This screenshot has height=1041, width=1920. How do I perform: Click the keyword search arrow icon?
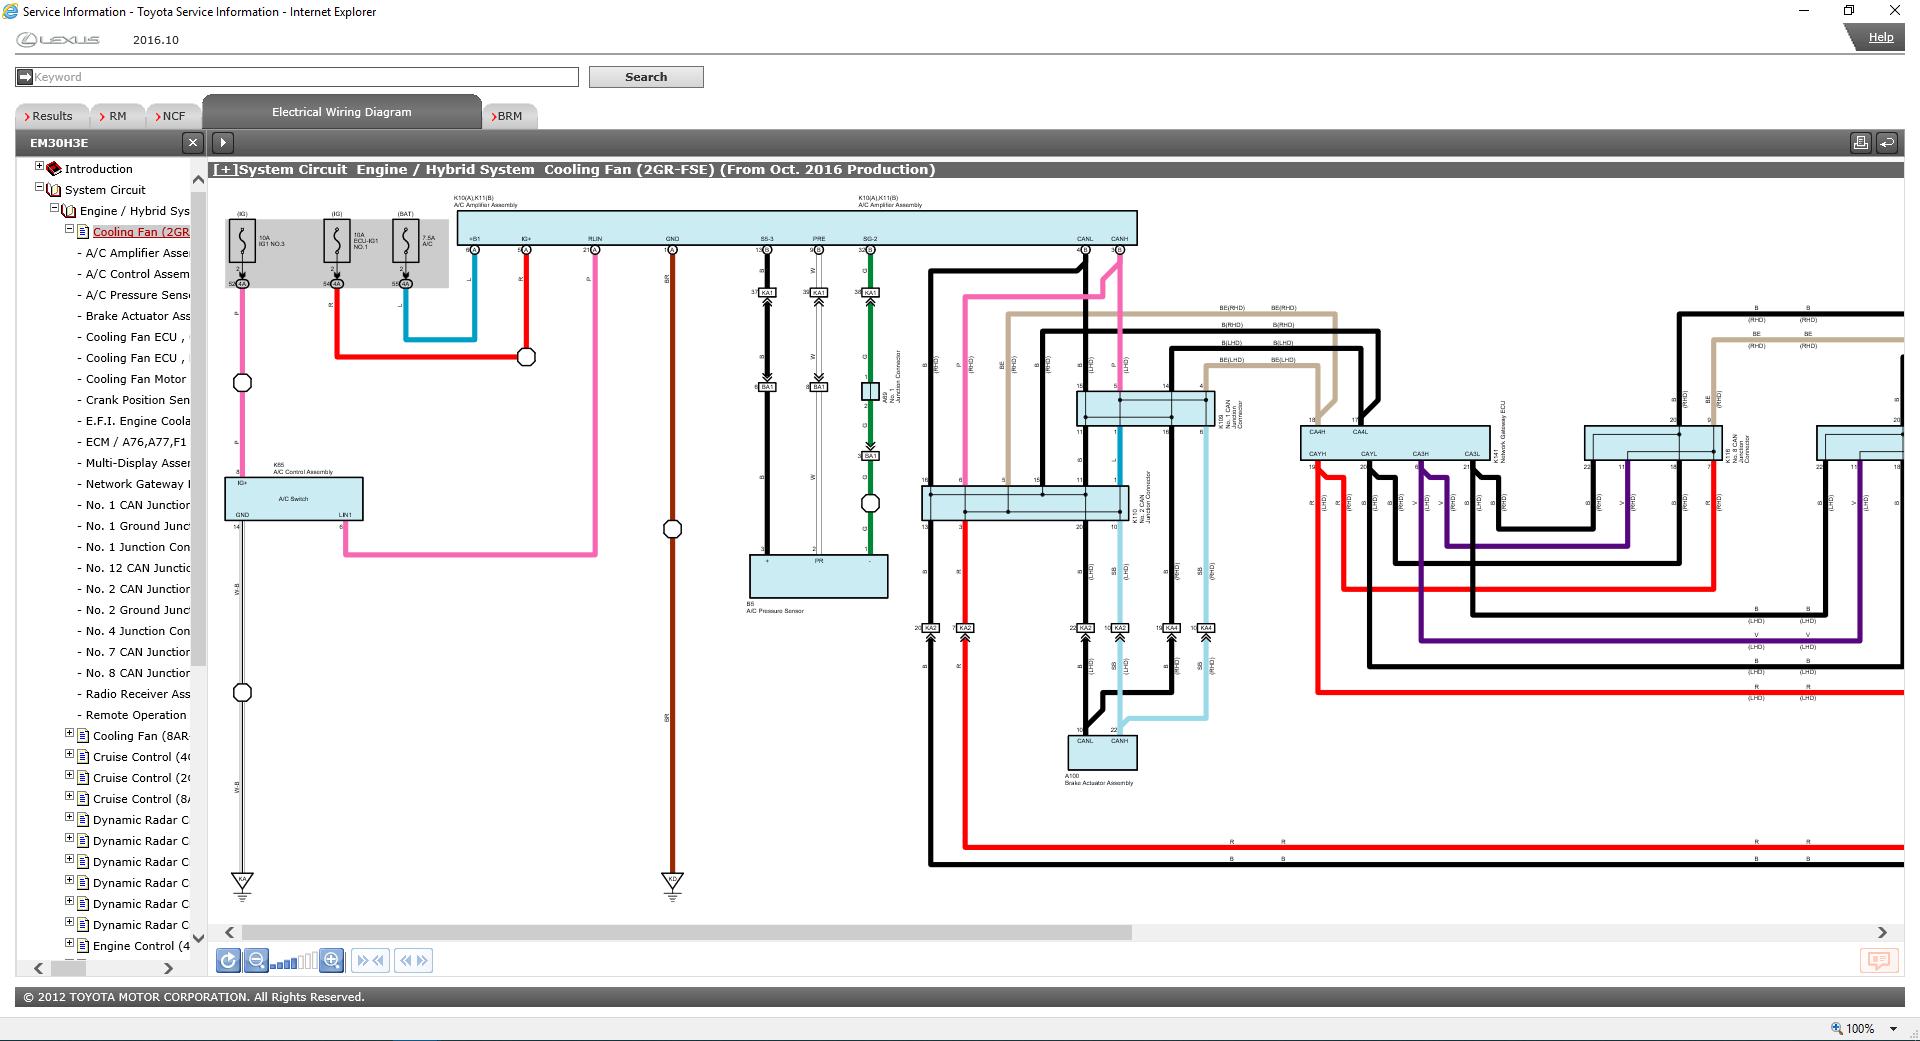tap(25, 77)
